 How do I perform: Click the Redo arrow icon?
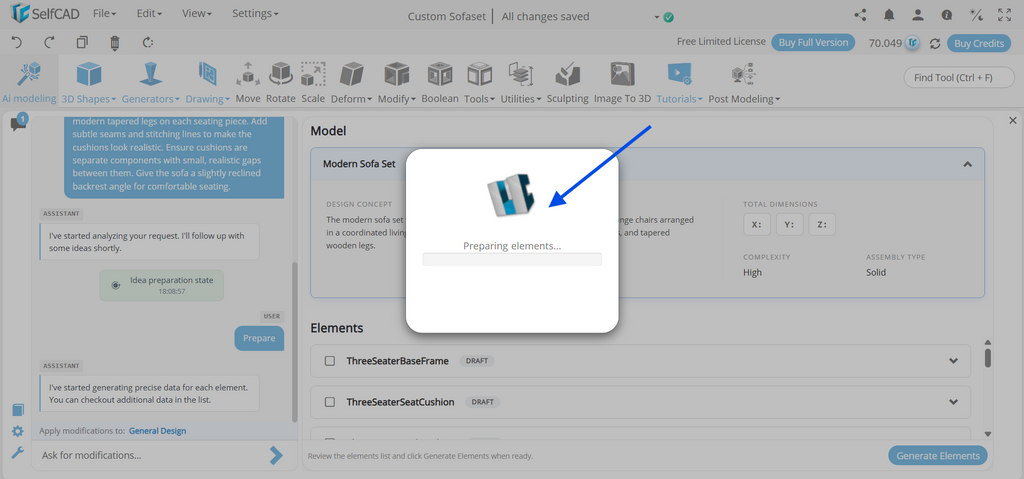[50, 42]
